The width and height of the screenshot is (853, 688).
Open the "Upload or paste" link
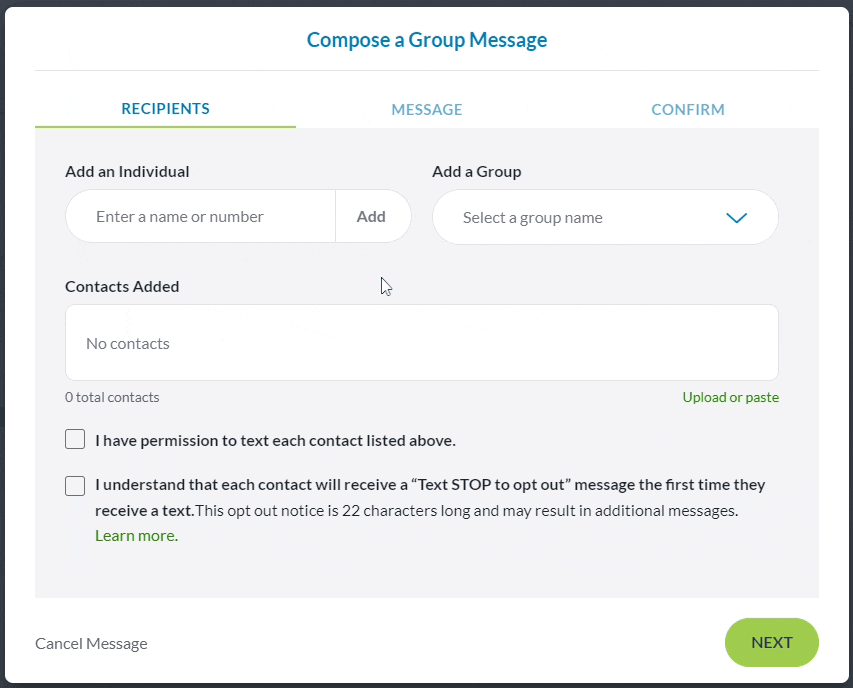[x=730, y=397]
